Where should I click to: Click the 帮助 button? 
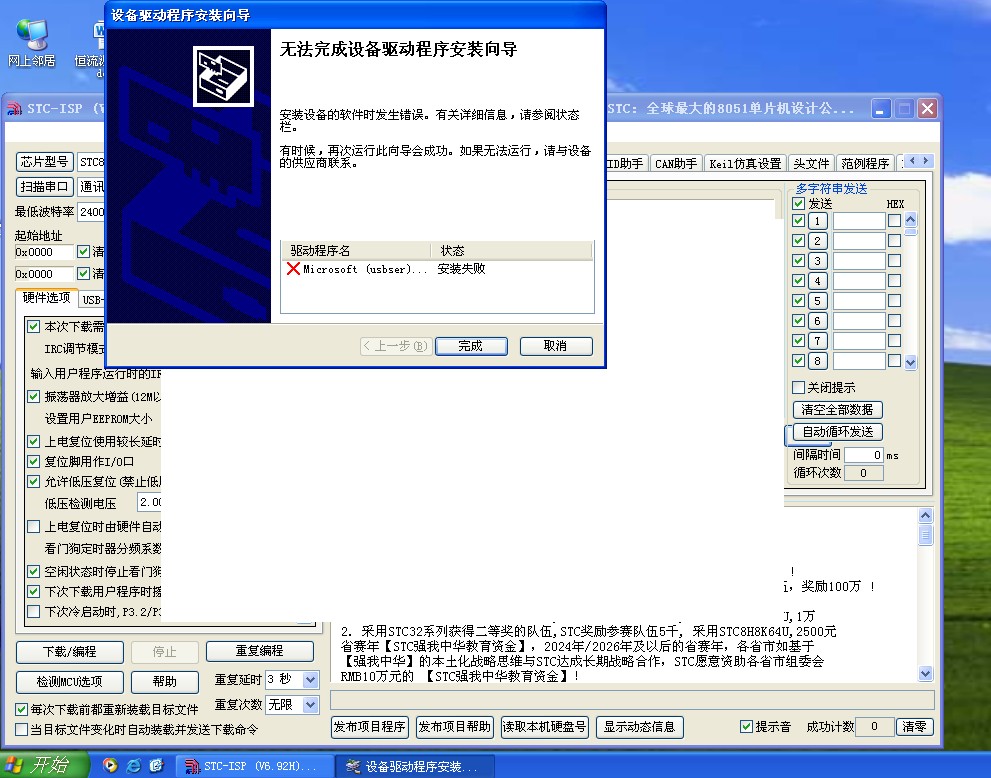(164, 681)
